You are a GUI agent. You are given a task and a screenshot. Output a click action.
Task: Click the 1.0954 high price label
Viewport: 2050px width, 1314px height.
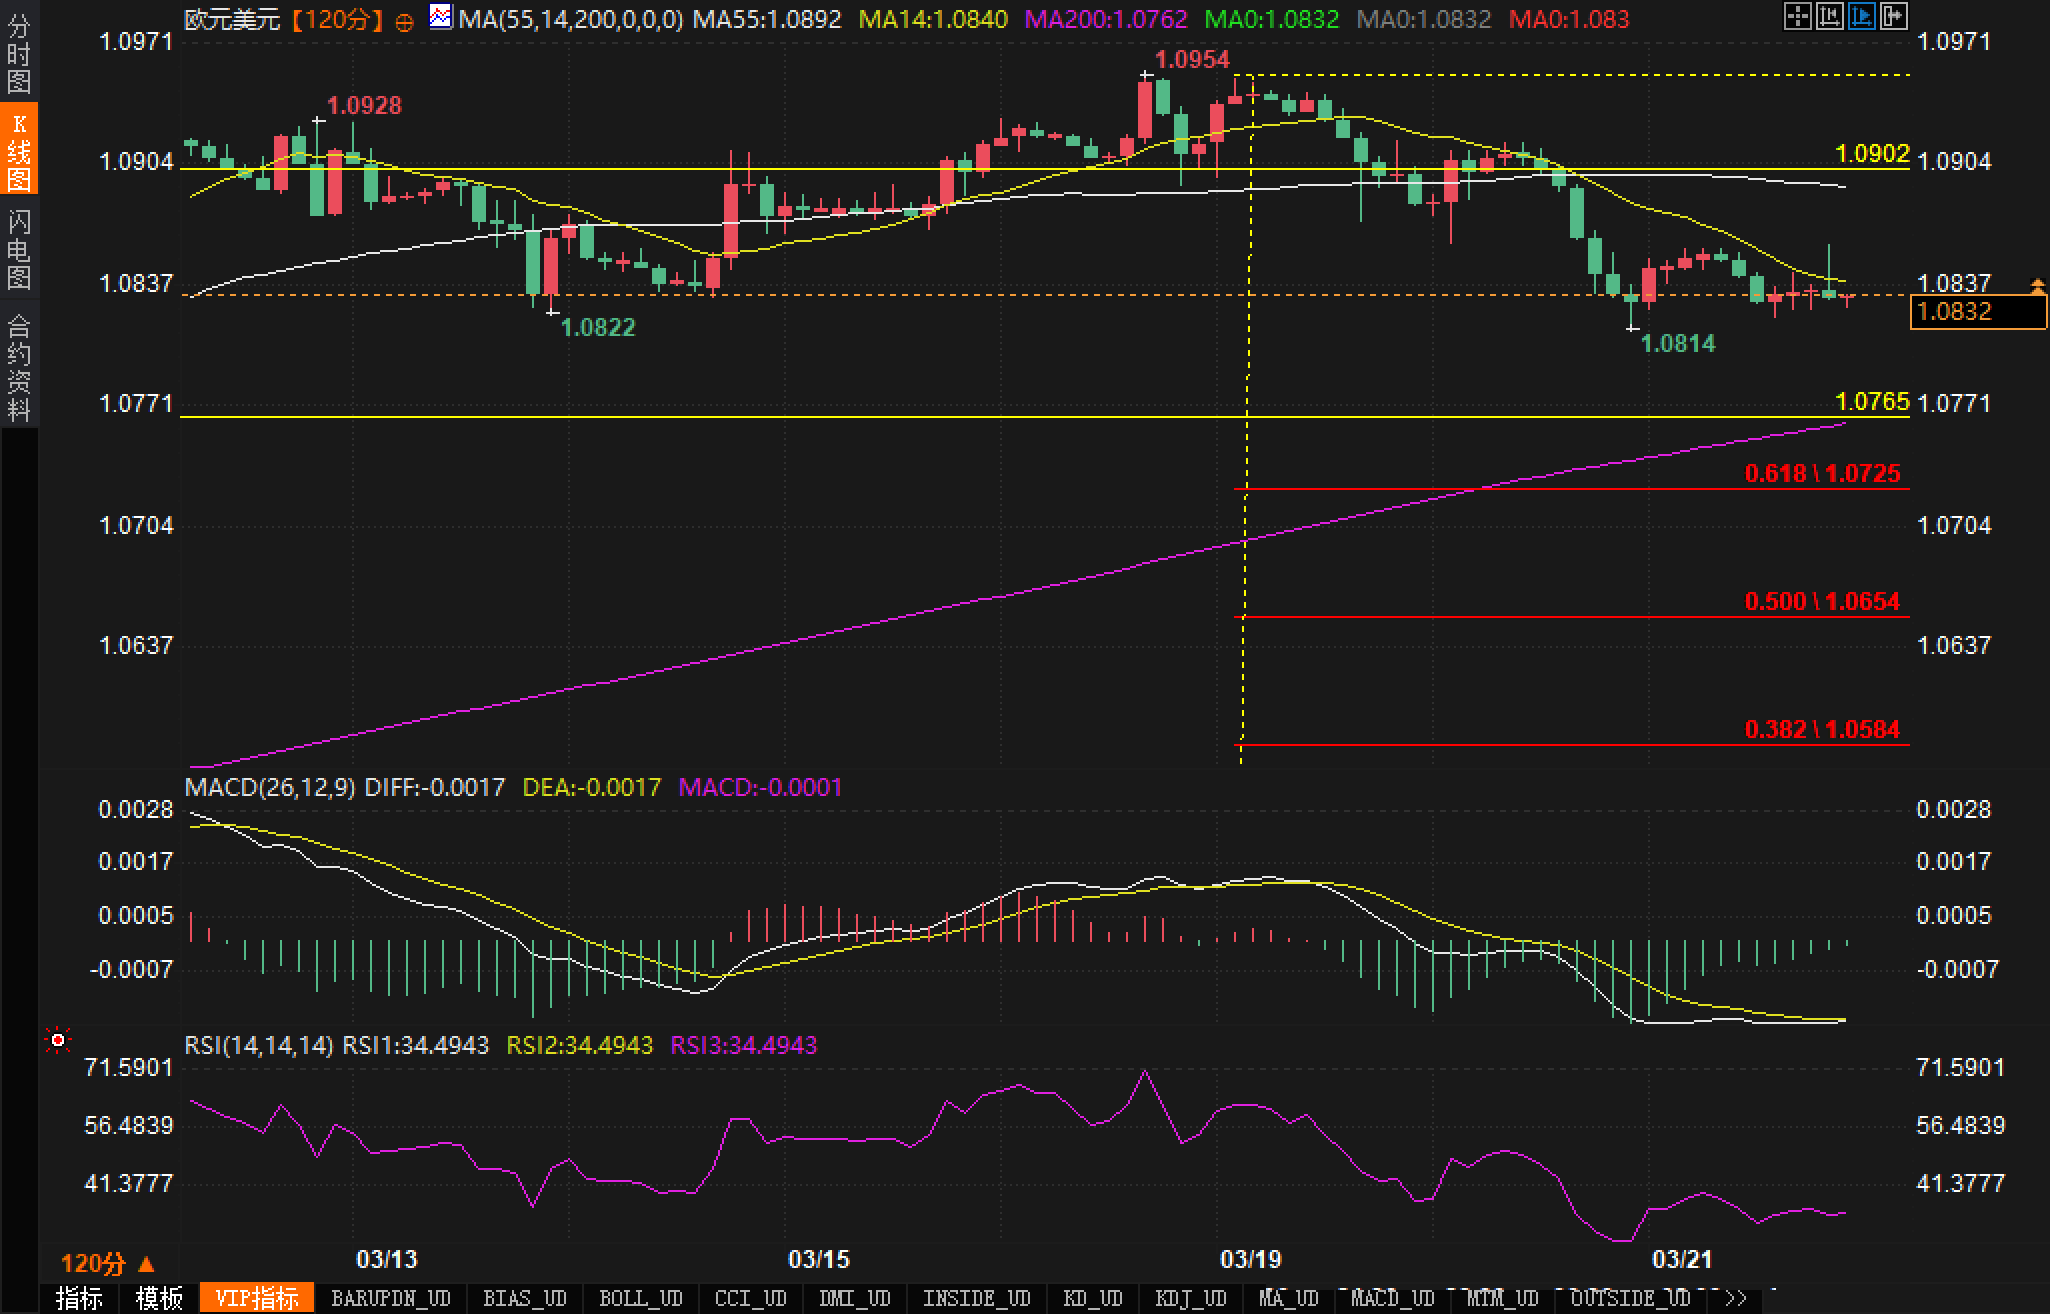point(1192,60)
